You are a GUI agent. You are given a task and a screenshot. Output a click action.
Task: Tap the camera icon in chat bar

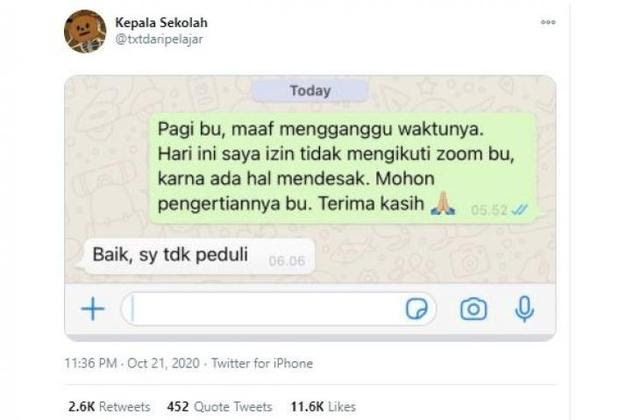point(473,309)
